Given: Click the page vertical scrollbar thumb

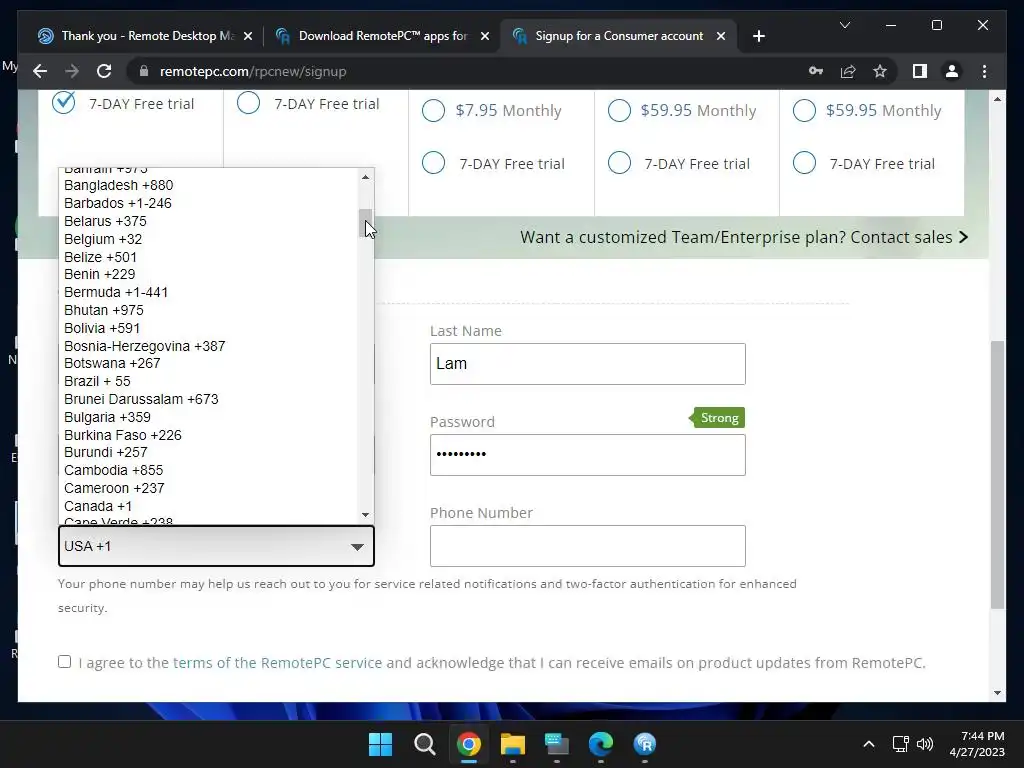Looking at the screenshot, I should [997, 475].
